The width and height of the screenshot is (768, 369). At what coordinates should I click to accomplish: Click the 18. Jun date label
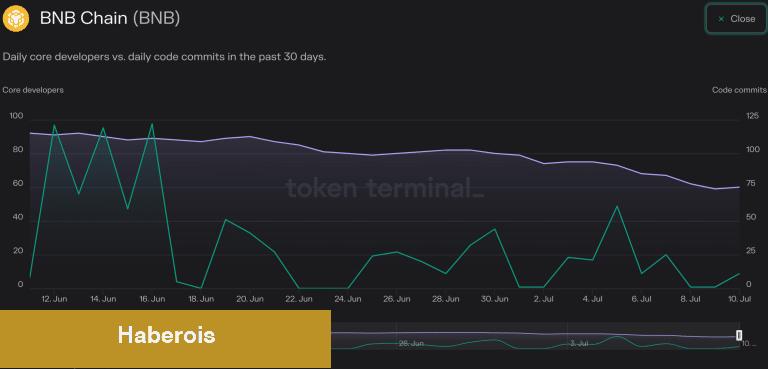point(201,298)
